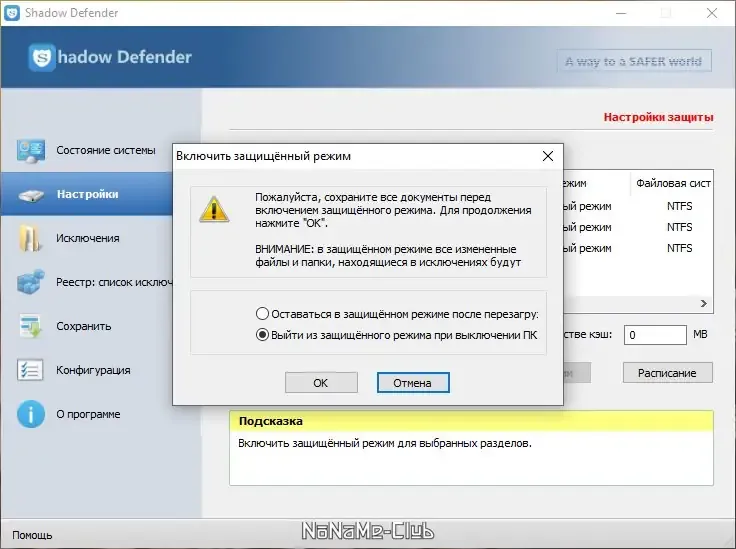Click the registry cubes icon

pos(31,282)
